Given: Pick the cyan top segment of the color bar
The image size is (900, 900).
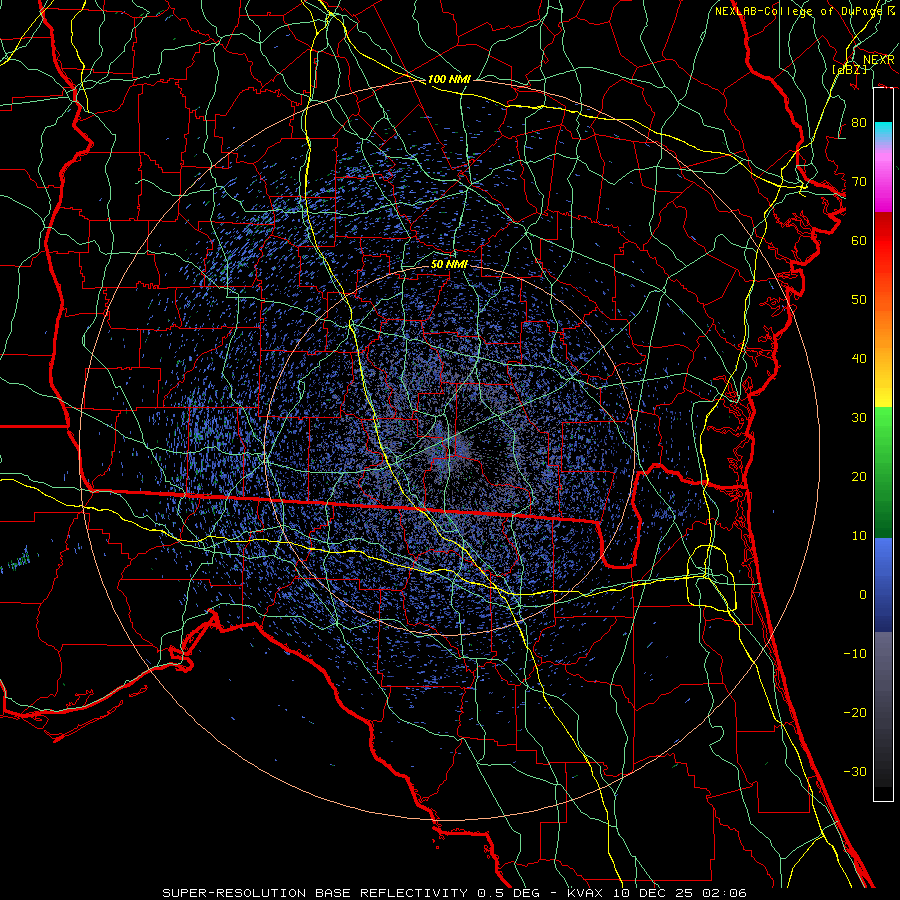Looking at the screenshot, I should pyautogui.click(x=883, y=132).
